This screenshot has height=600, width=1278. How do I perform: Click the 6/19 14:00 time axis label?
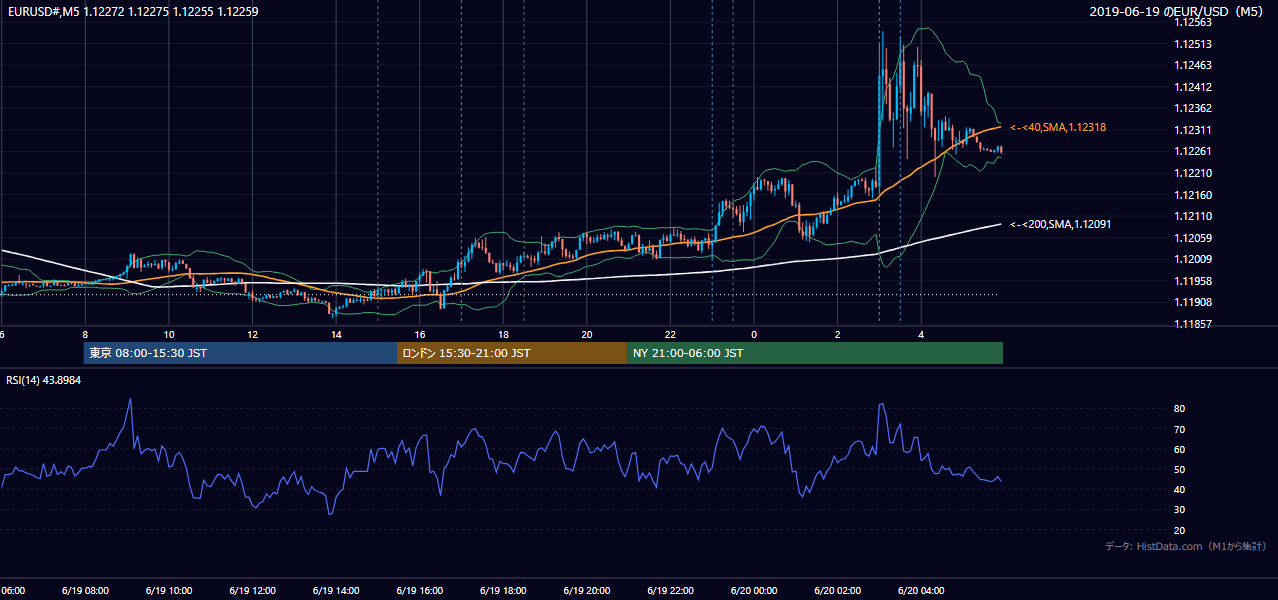point(335,591)
